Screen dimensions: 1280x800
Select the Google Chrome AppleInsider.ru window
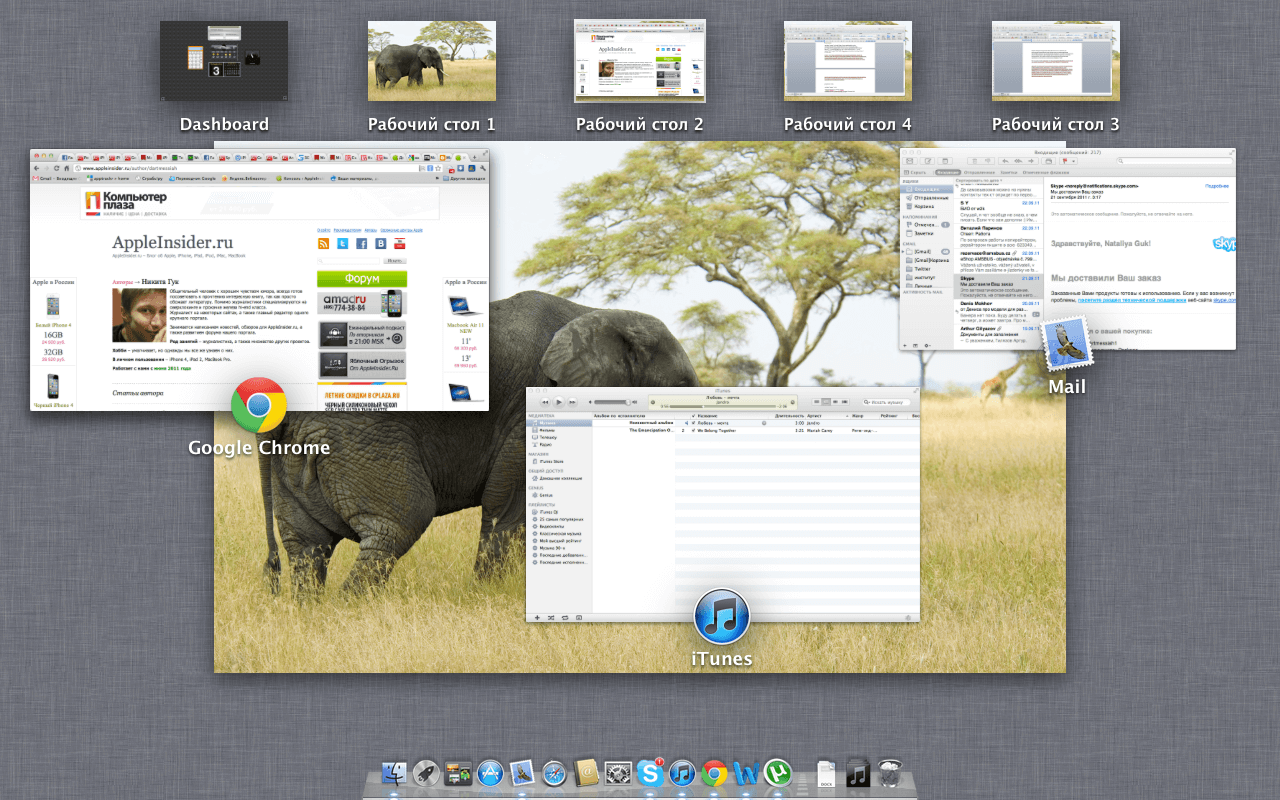259,280
